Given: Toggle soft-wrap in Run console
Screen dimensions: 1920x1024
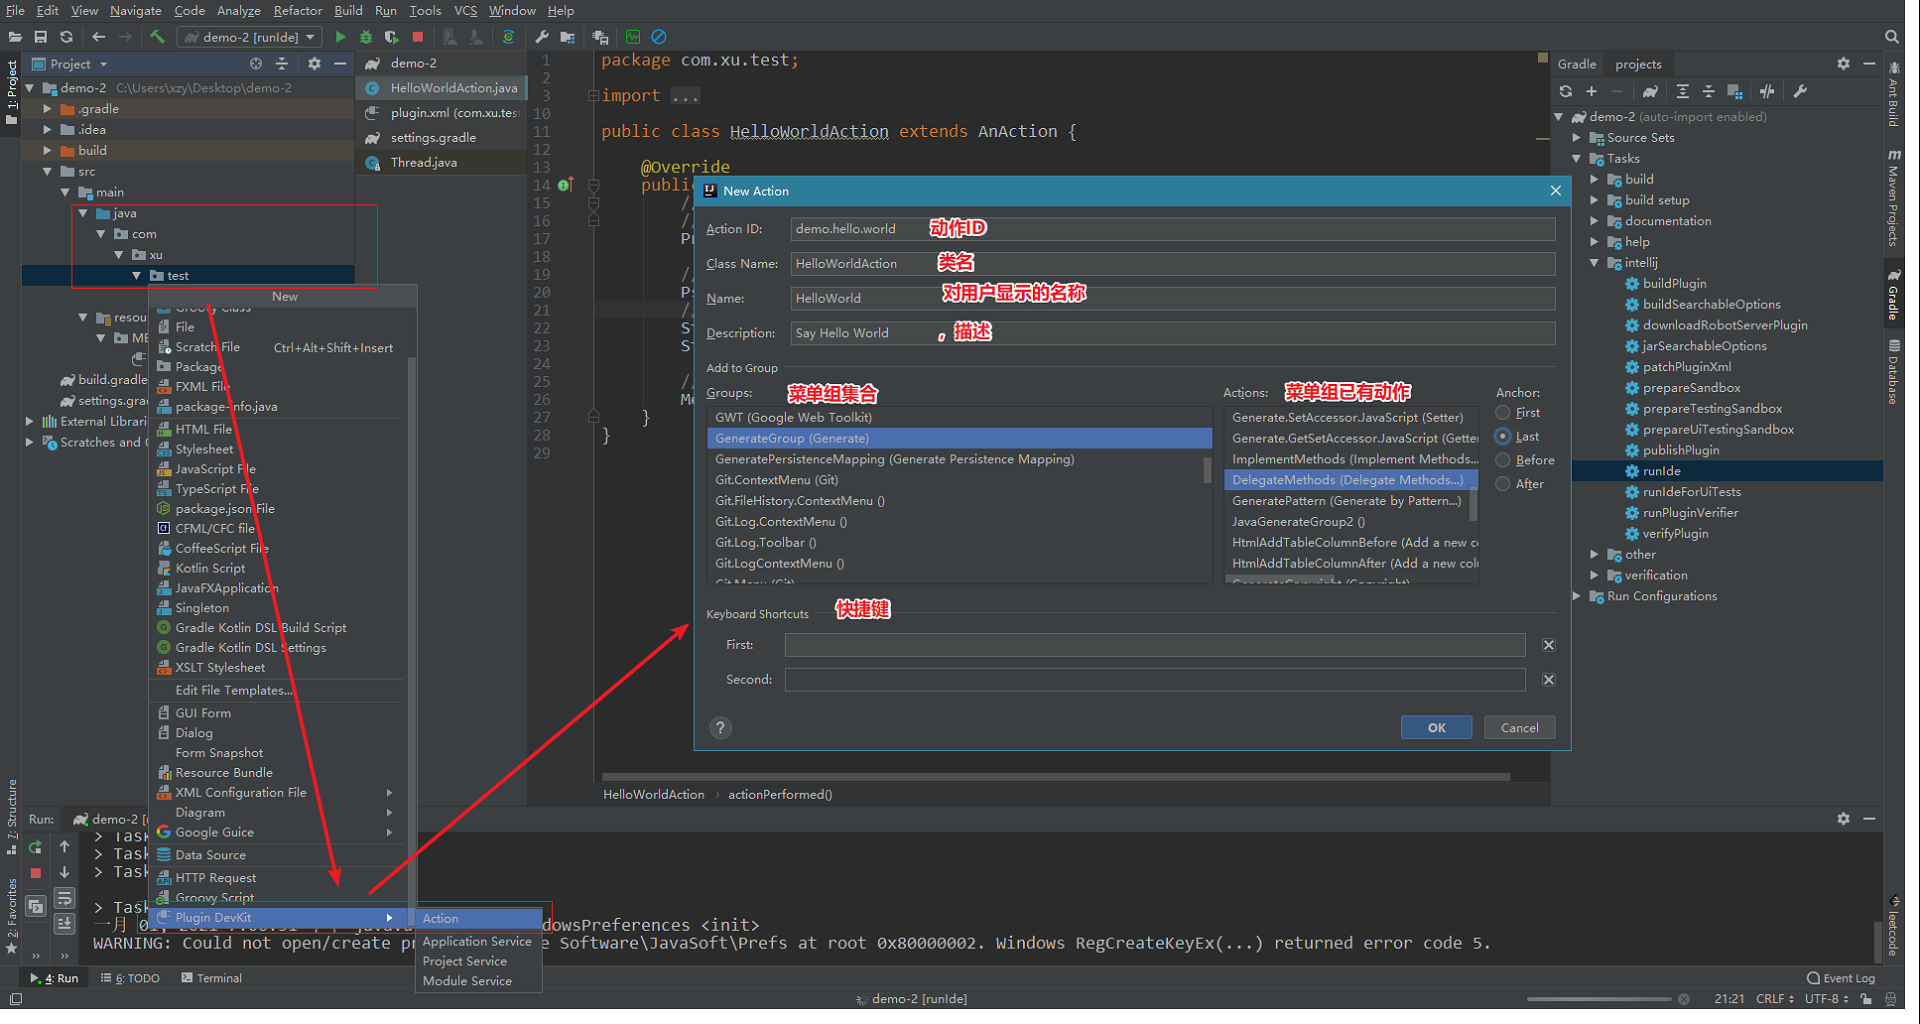Looking at the screenshot, I should click(64, 898).
